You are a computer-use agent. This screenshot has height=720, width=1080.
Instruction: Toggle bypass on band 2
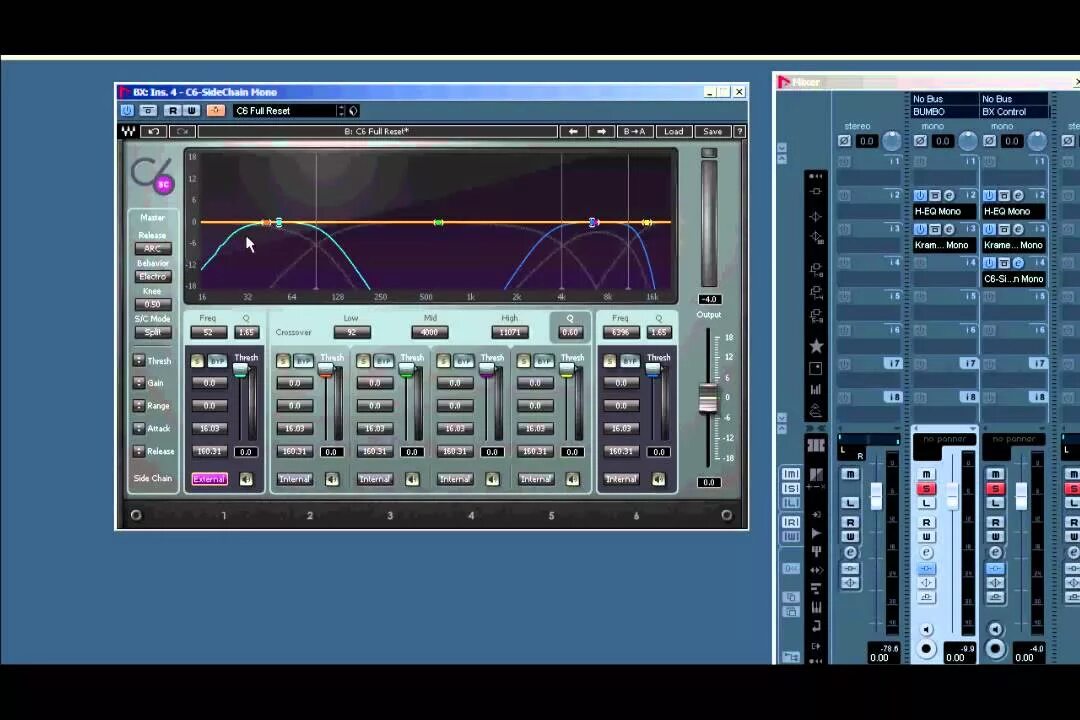[x=304, y=361]
